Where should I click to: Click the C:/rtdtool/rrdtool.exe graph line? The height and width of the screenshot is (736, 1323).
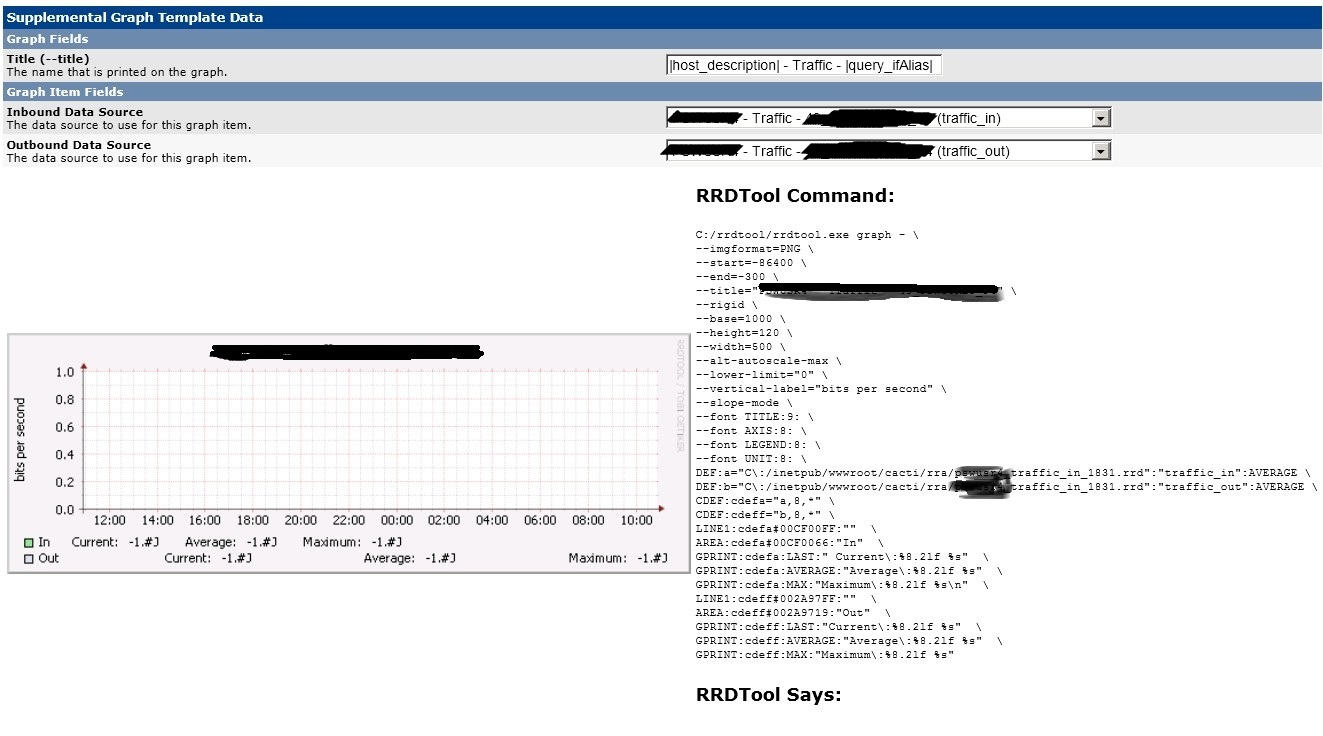click(806, 234)
